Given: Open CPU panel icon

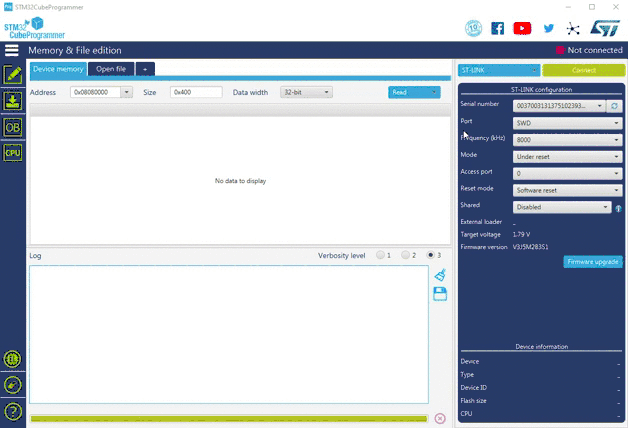Looking at the screenshot, I should 13,153.
